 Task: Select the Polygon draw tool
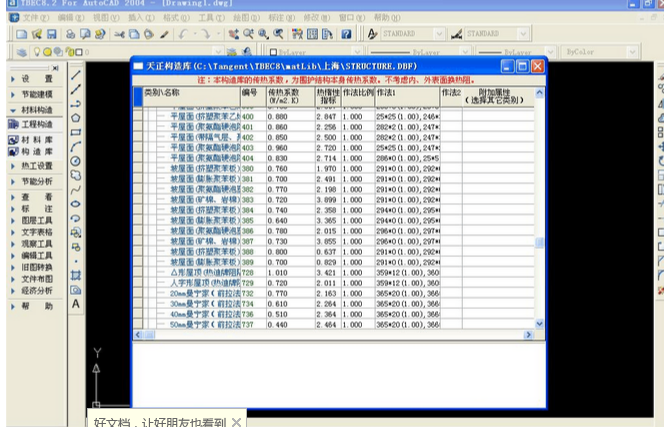pos(76,118)
